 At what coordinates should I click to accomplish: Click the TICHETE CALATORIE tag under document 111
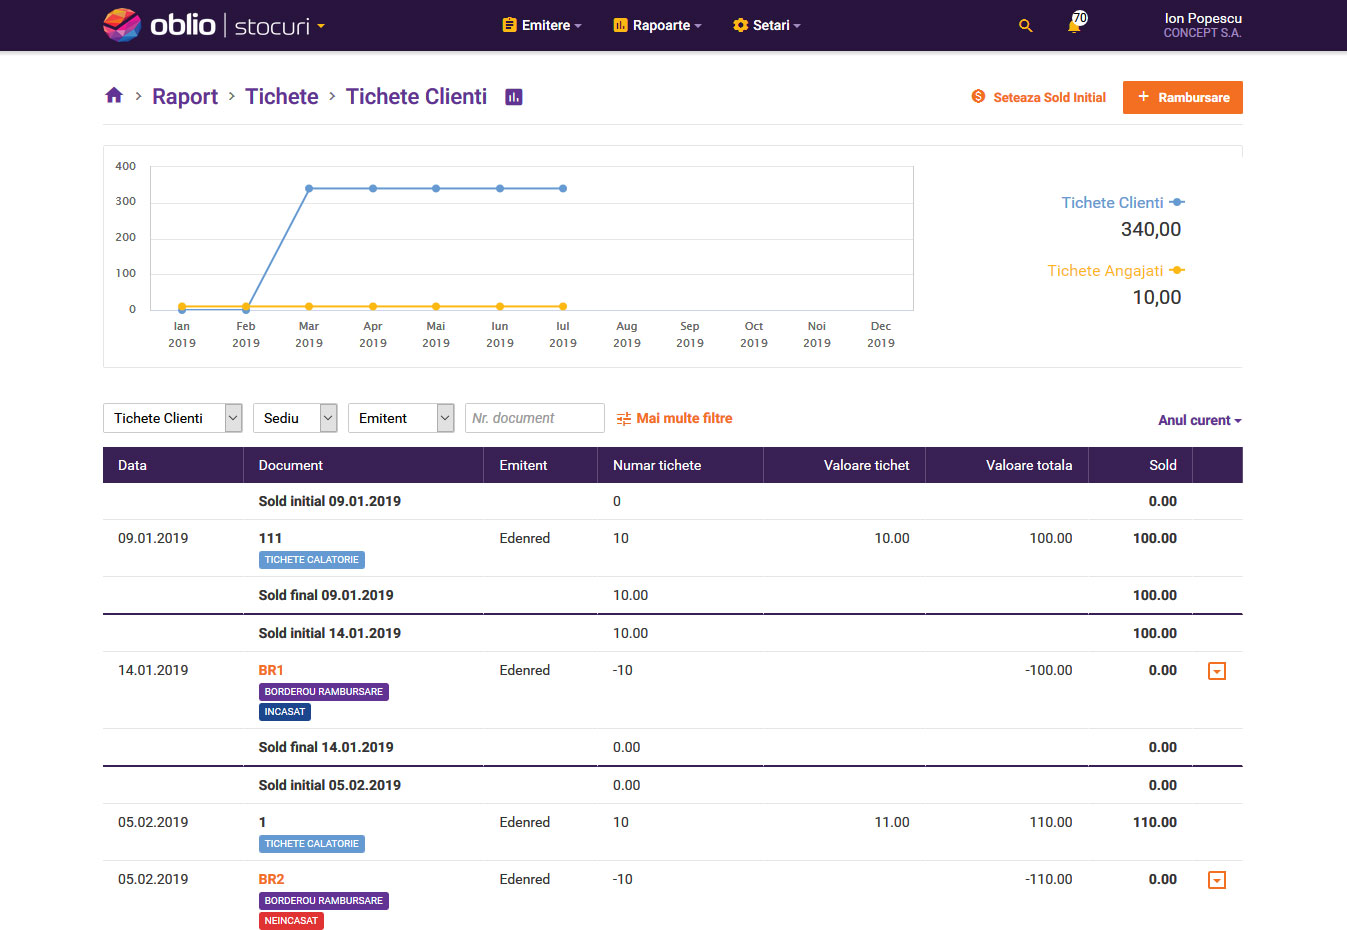pyautogui.click(x=311, y=560)
